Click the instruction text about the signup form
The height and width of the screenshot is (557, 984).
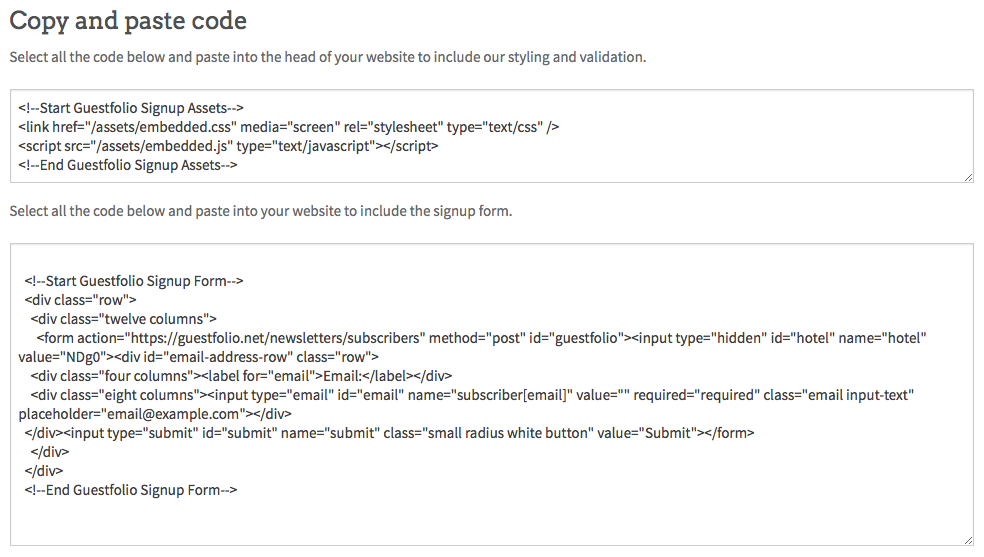click(x=260, y=211)
